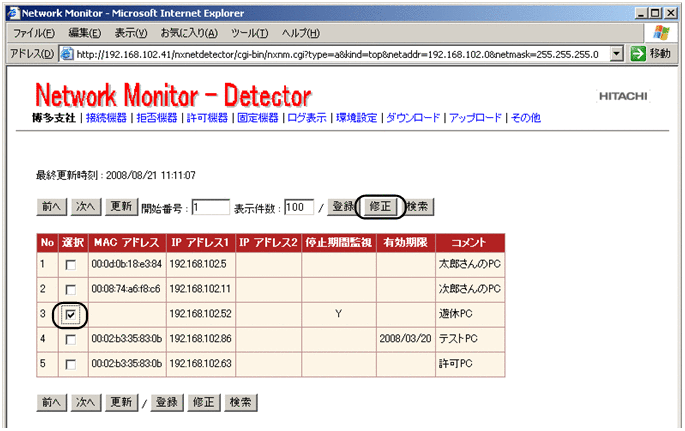Click the IP アドレス1 column header

coord(201,243)
